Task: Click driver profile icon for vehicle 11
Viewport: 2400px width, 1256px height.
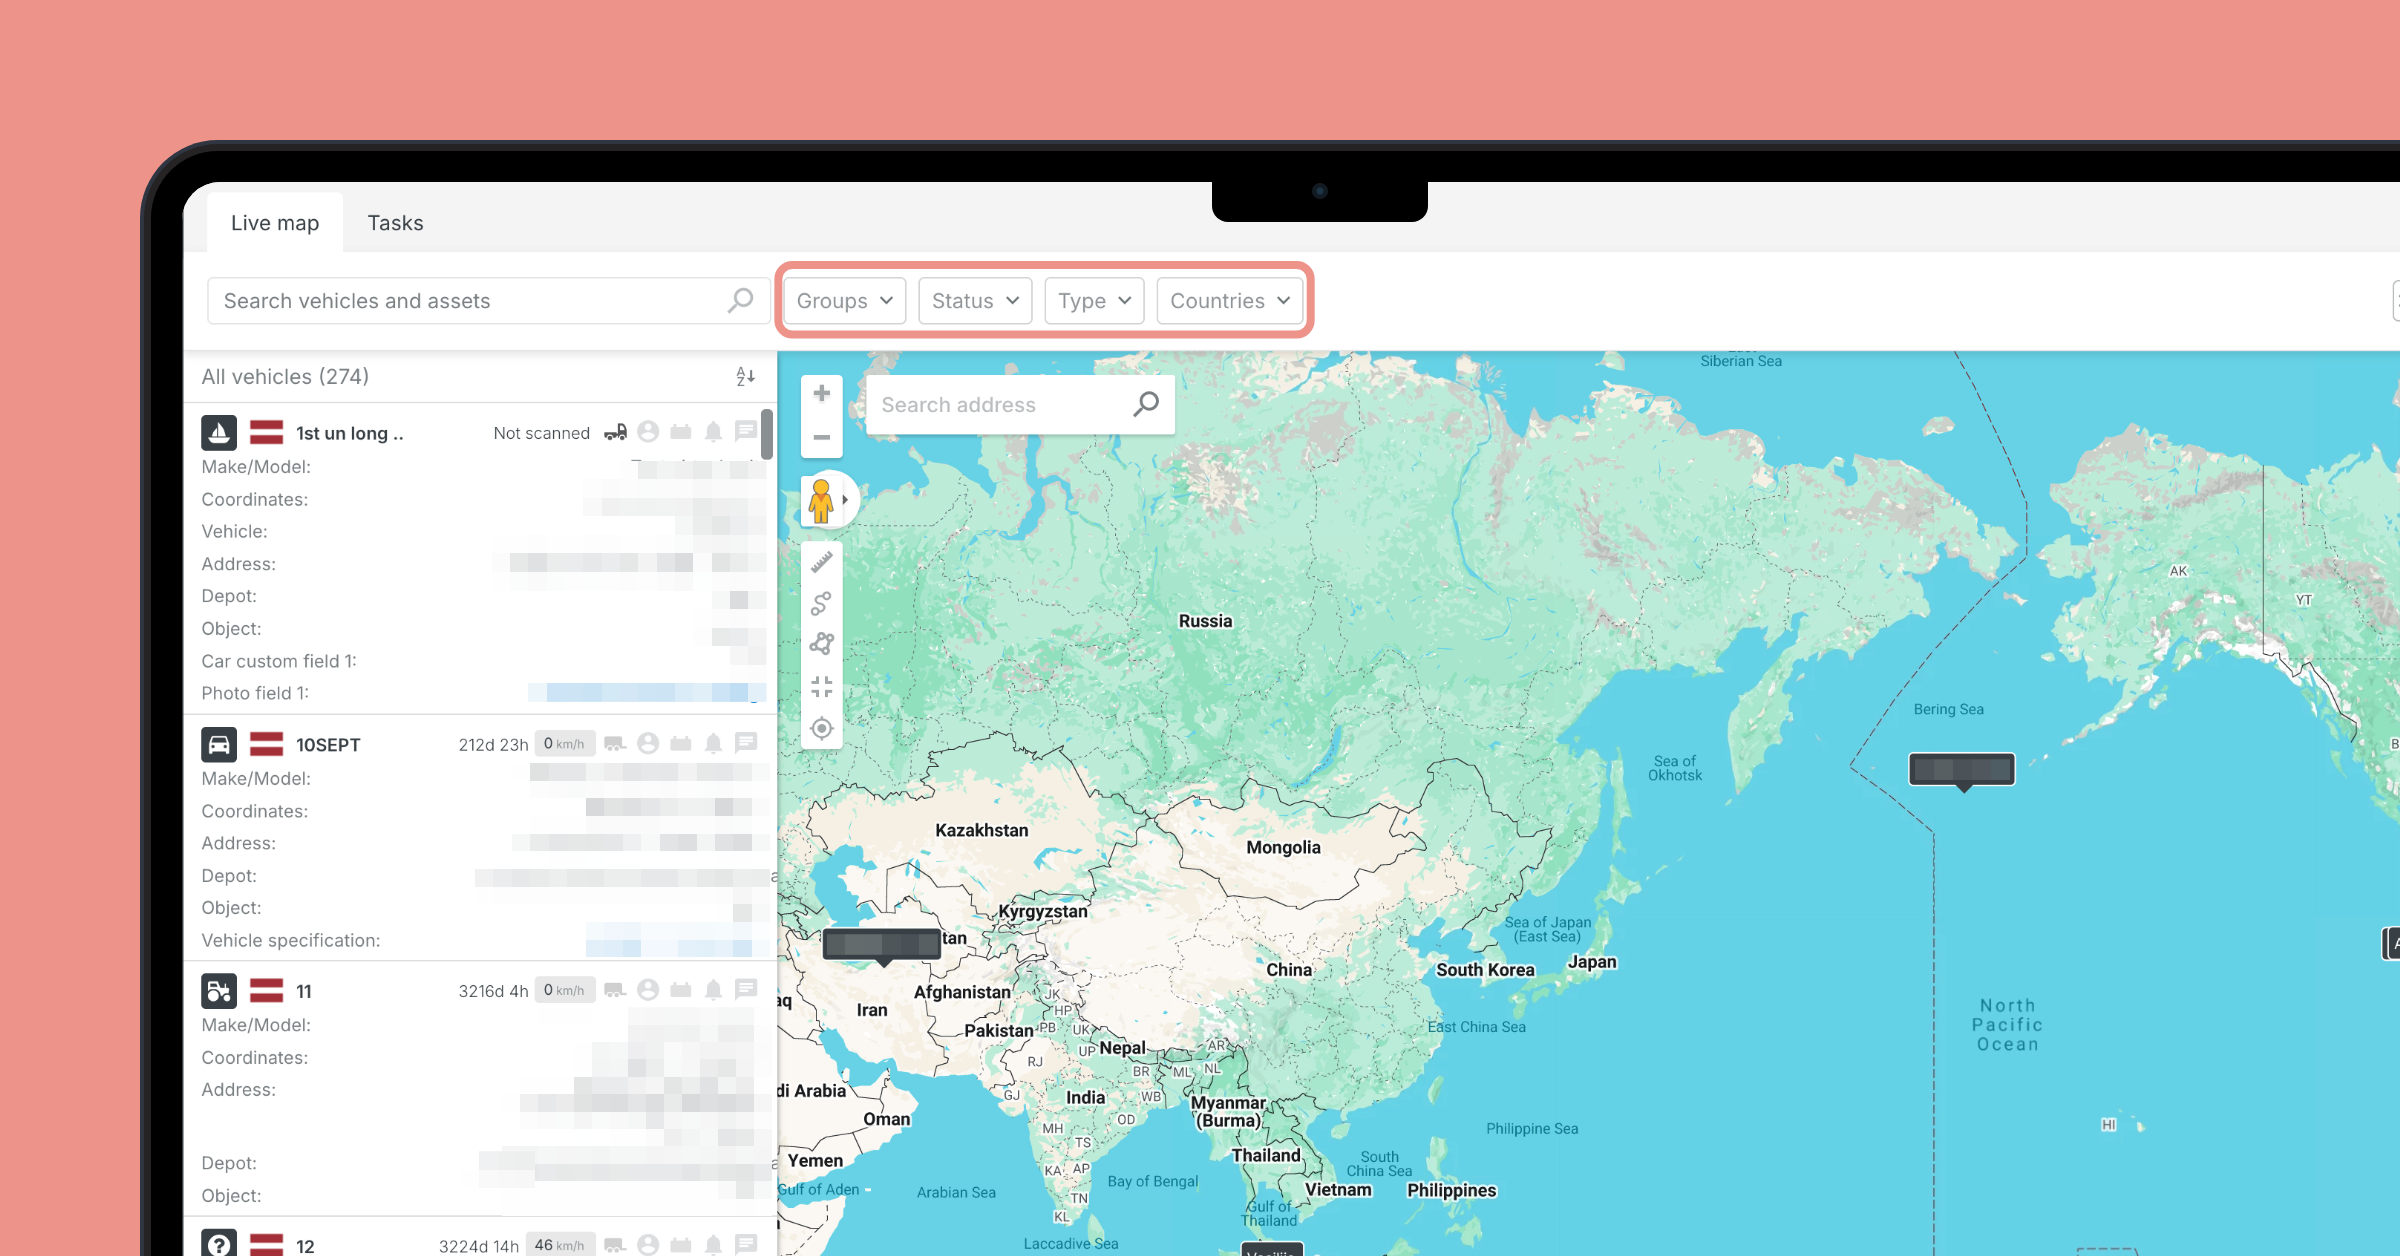Action: (x=648, y=990)
